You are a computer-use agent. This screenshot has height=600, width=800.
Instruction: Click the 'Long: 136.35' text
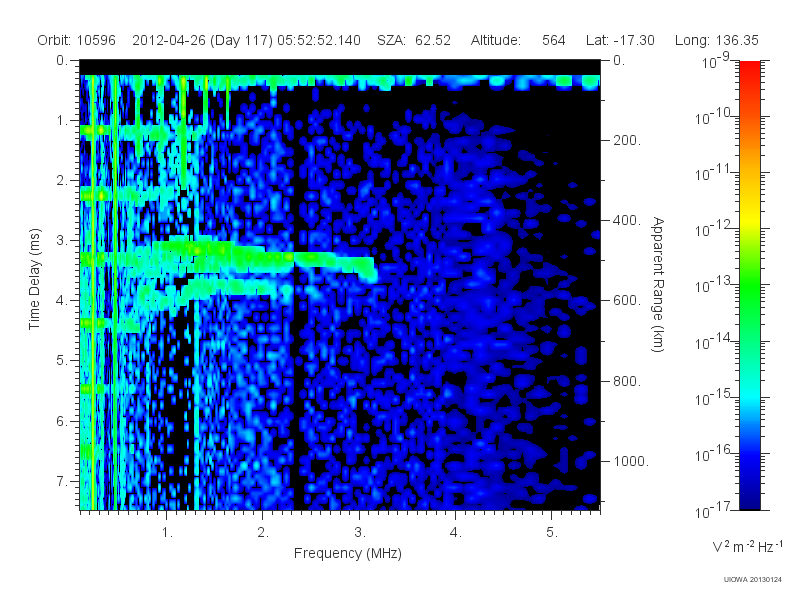716,40
